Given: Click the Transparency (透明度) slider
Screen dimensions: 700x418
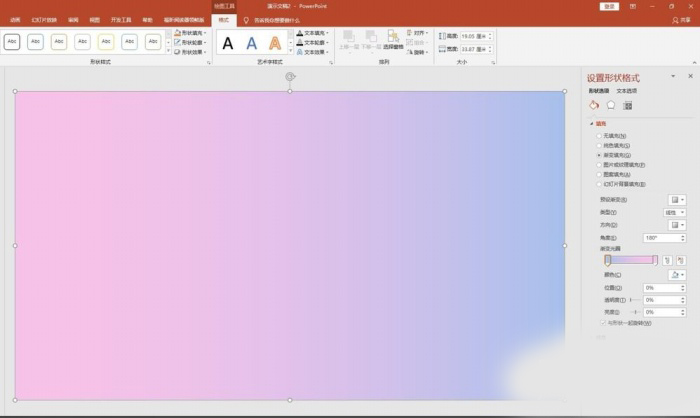Looking at the screenshot, I should (635, 300).
